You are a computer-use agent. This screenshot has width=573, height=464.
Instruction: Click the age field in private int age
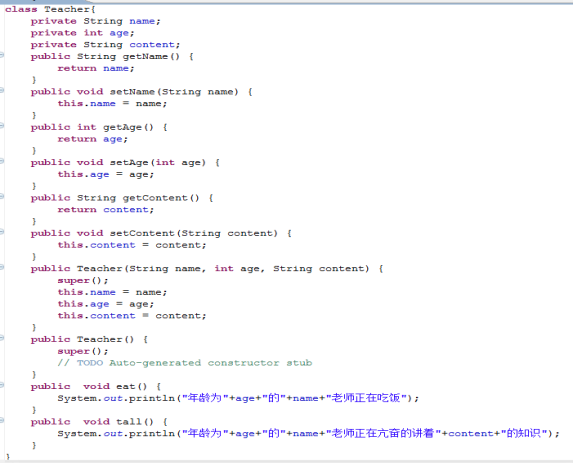[x=119, y=33]
